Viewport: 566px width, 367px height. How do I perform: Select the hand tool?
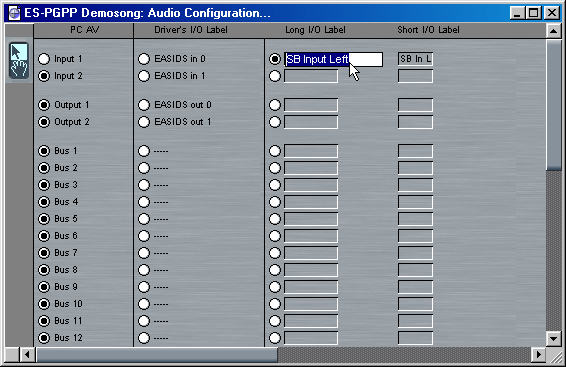[19, 69]
